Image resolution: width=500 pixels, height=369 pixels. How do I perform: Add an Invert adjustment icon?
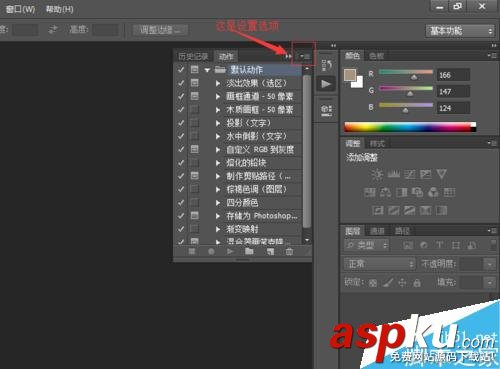378,210
